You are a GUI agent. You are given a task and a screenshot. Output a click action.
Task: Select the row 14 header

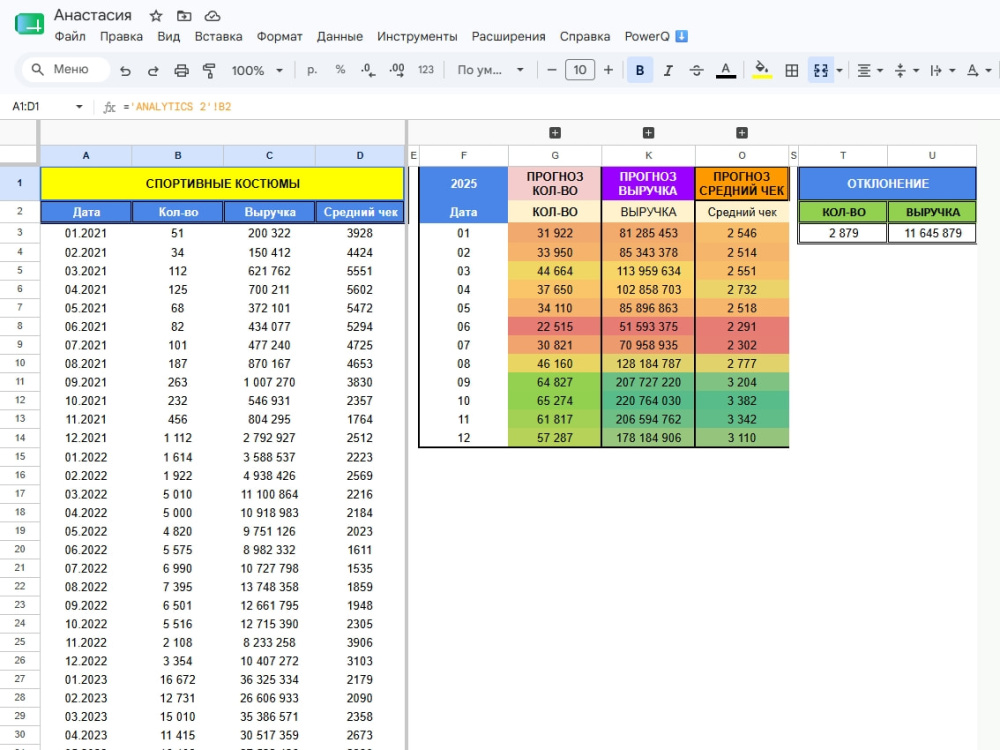(20, 438)
